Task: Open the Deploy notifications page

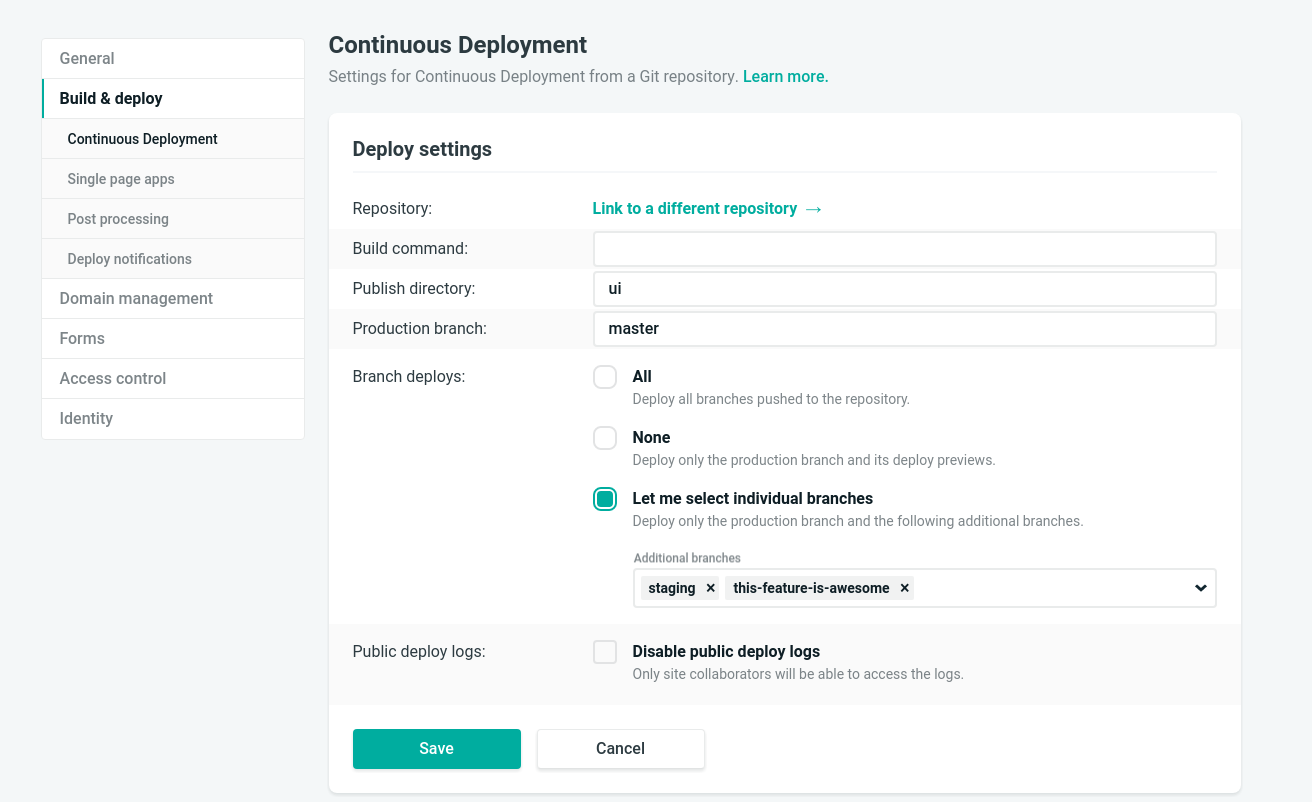Action: click(130, 258)
